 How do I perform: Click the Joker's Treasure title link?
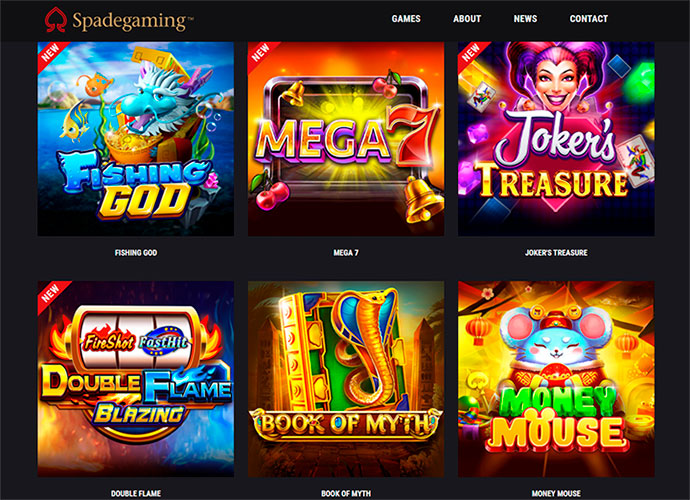tap(556, 253)
